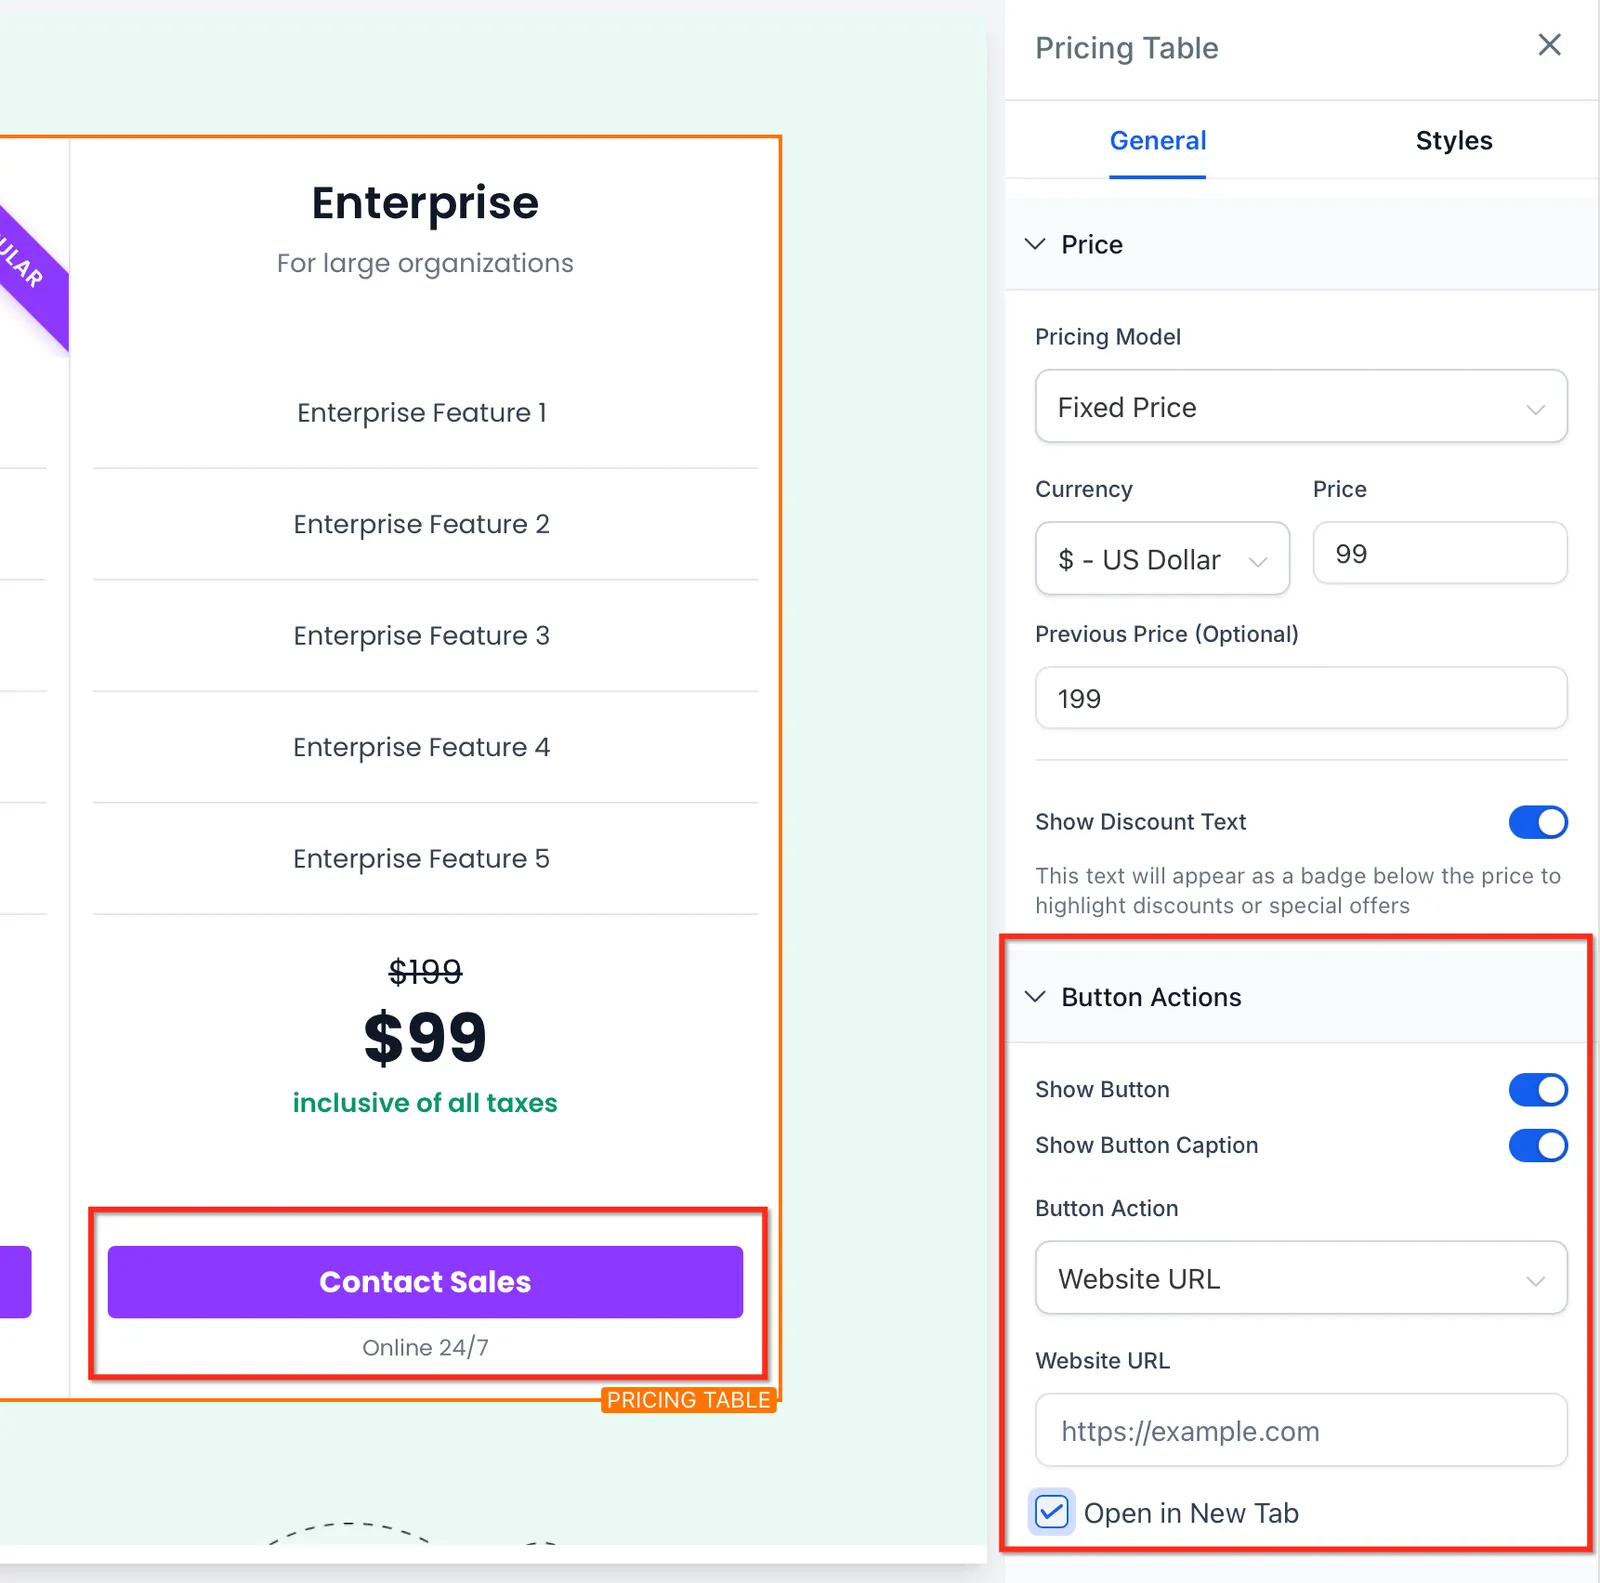This screenshot has height=1583, width=1600.
Task: Click the Price input field
Action: coord(1439,553)
